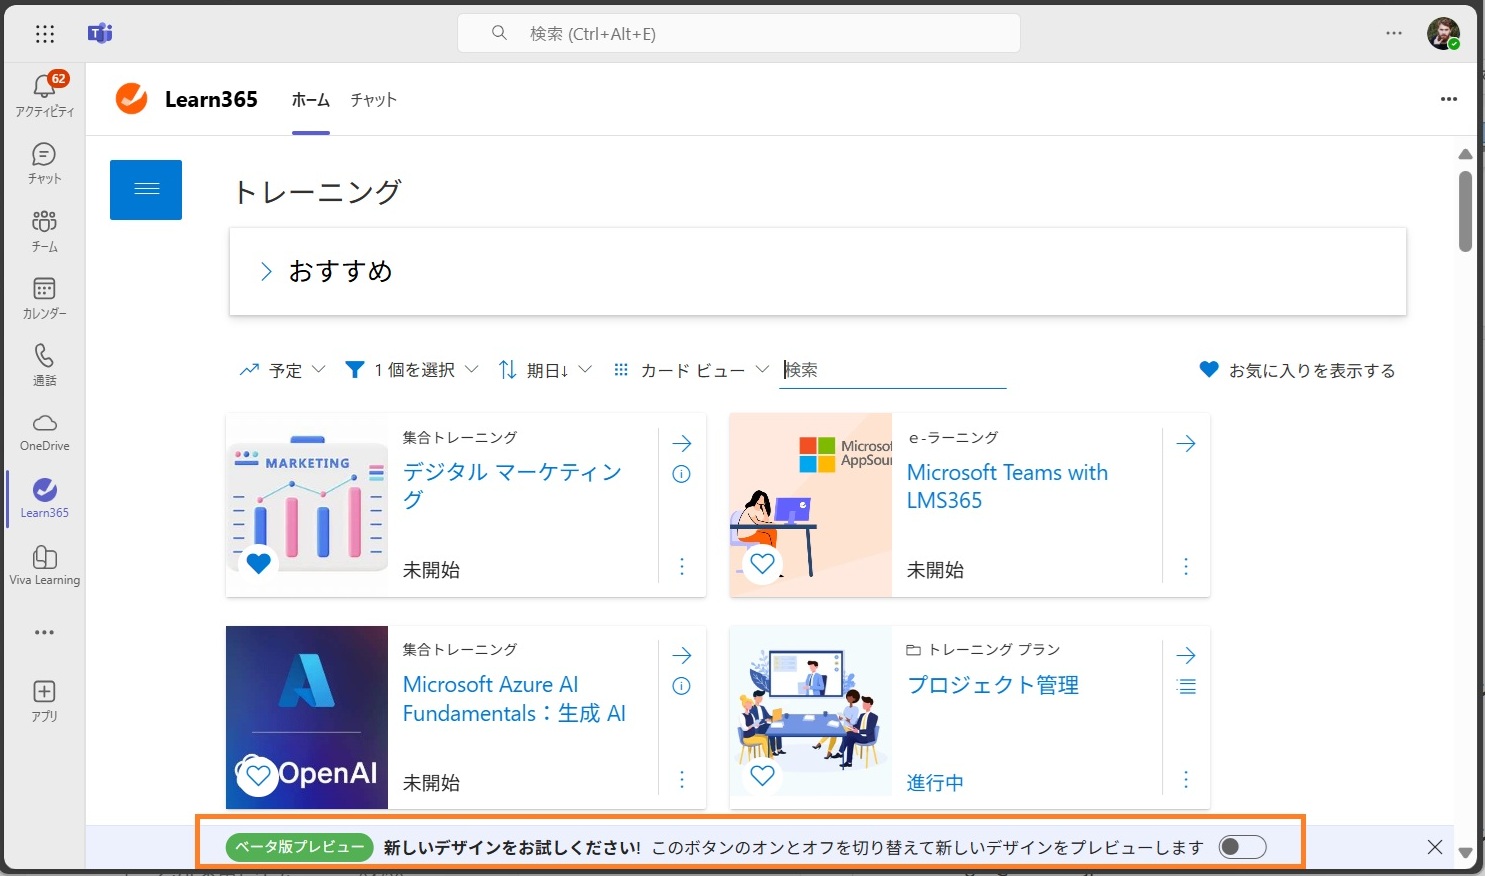
Task: Click the Microsoft Teams logo icon
Action: [x=100, y=34]
